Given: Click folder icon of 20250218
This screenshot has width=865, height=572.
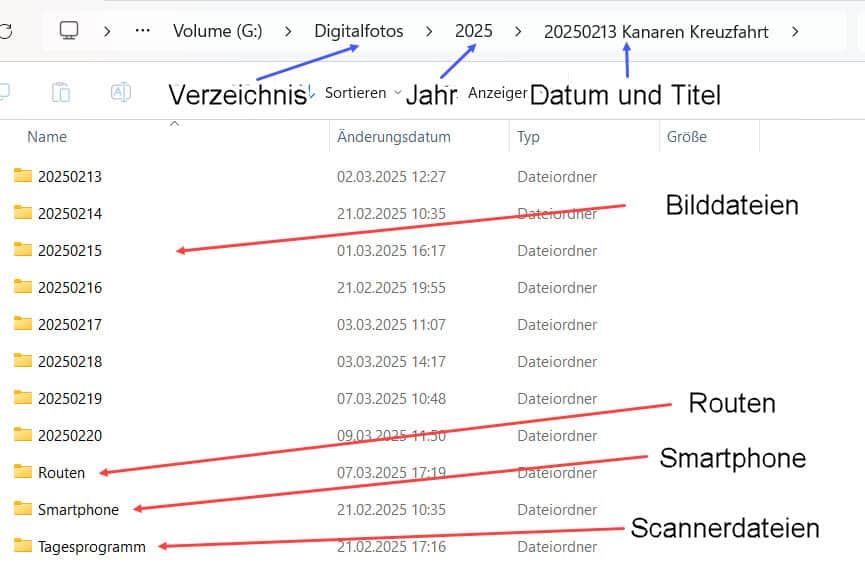Looking at the screenshot, I should [x=23, y=360].
